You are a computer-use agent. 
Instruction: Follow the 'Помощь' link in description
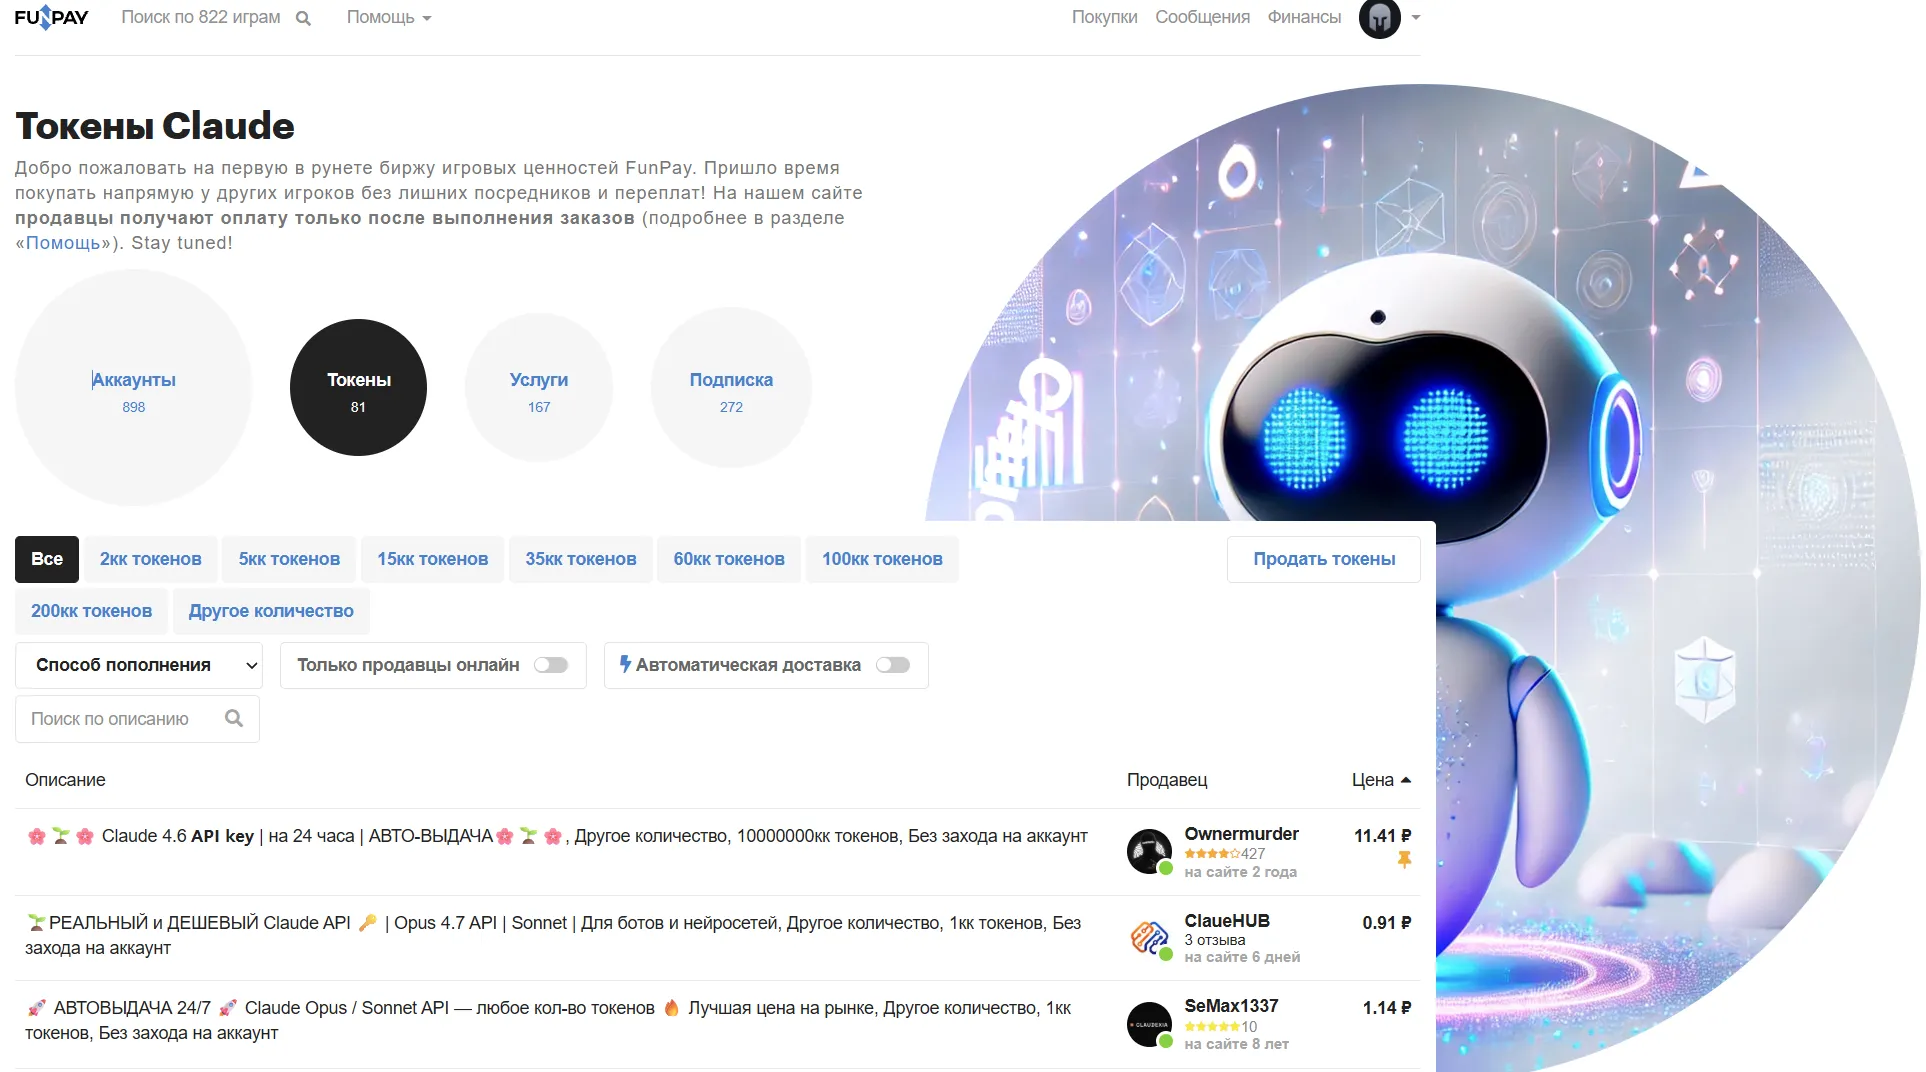pyautogui.click(x=63, y=243)
